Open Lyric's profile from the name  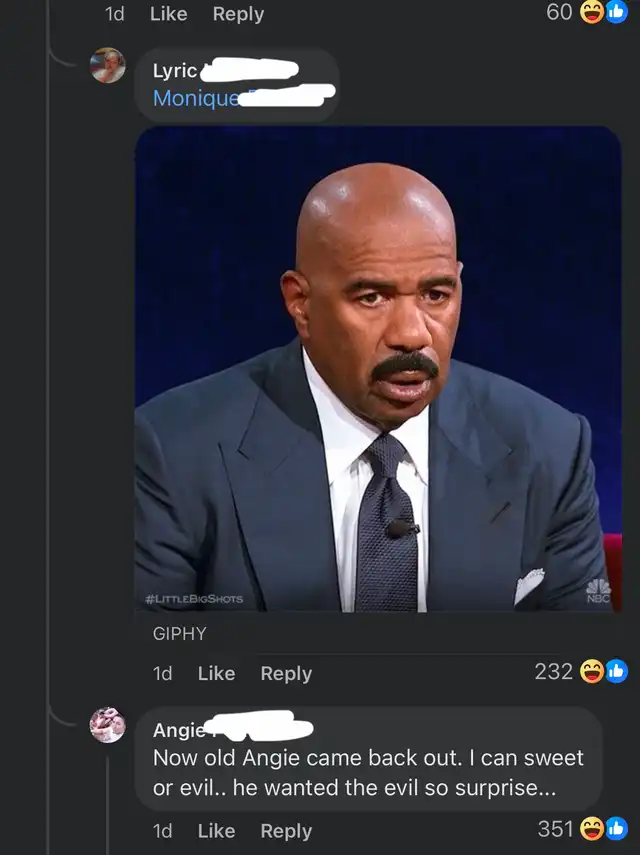coord(175,70)
